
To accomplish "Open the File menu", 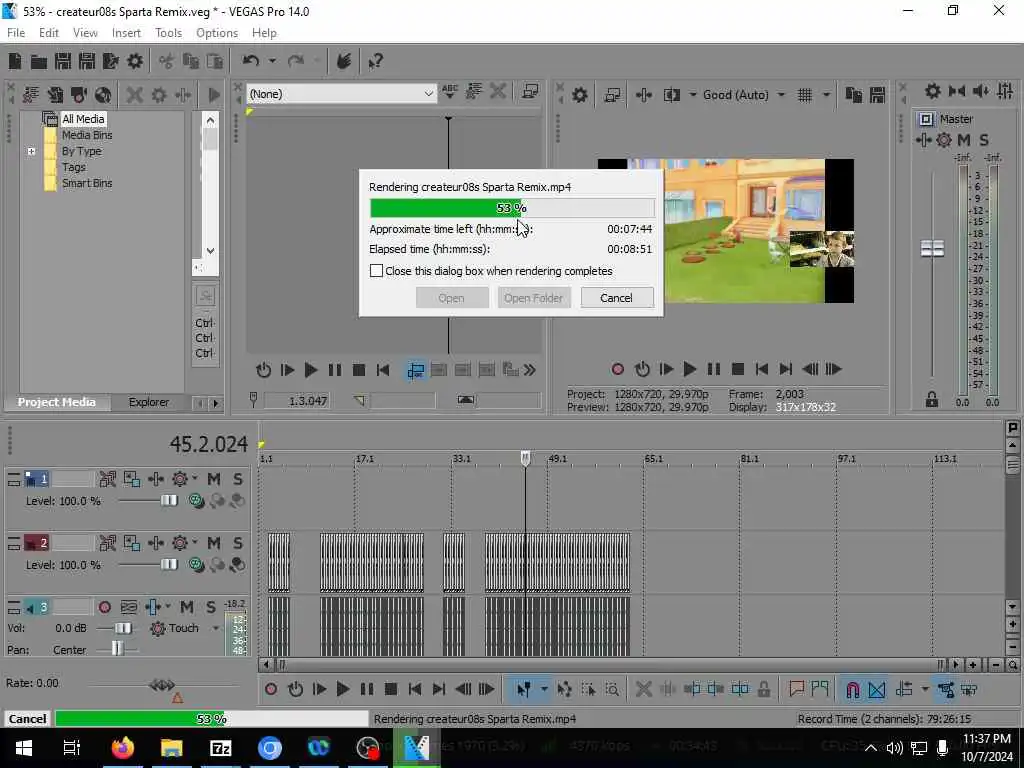I will pos(16,33).
